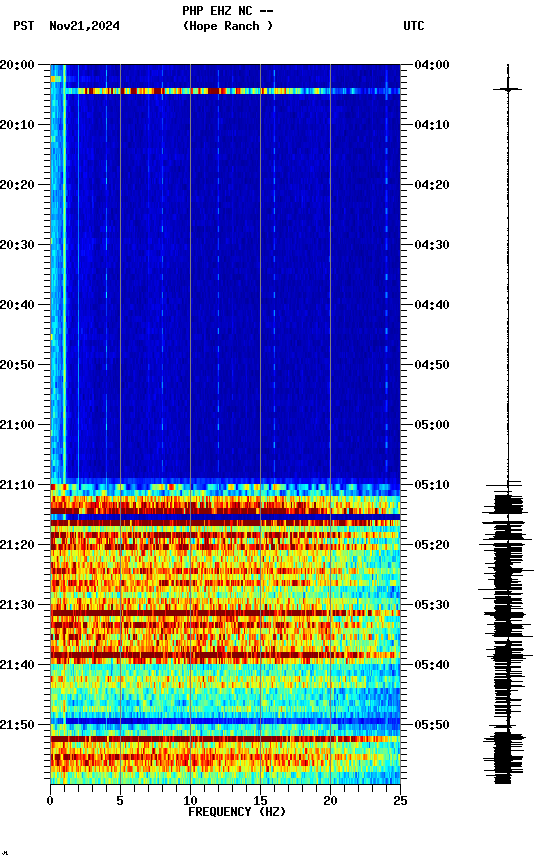Click the PST timezone label
Viewport: 552px width, 864px height.
[24, 26]
